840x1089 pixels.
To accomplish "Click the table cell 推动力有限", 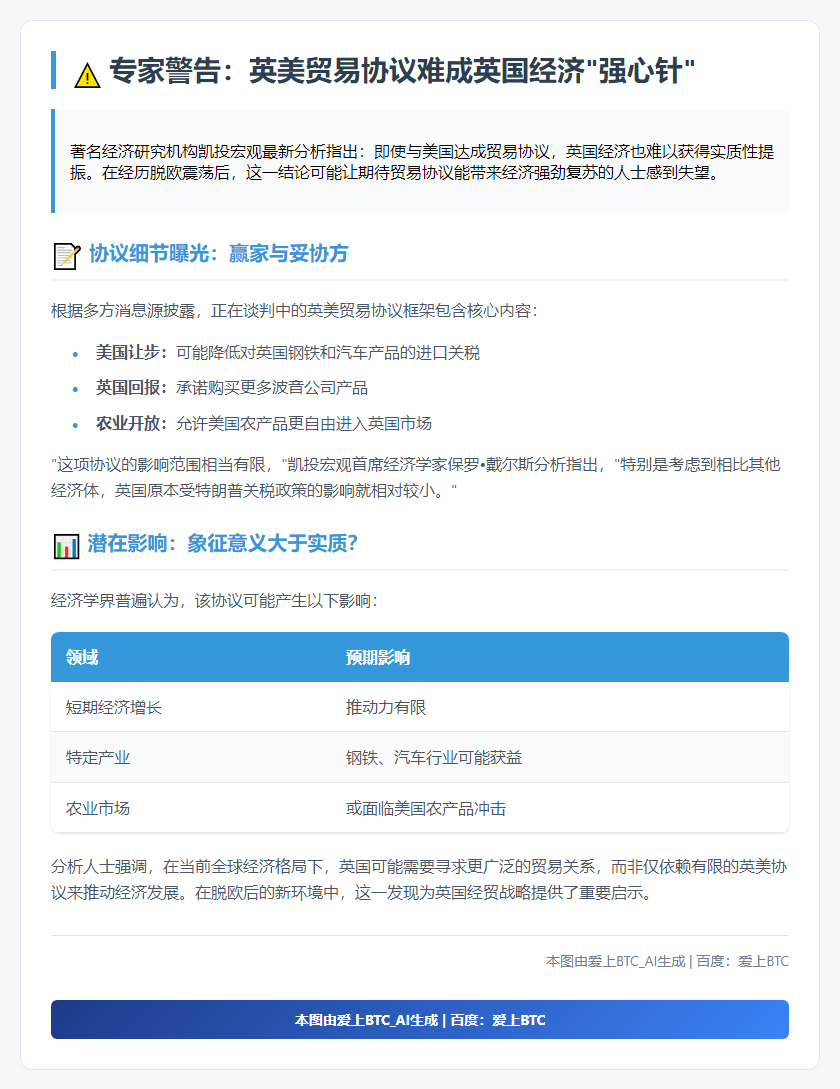I will point(386,707).
